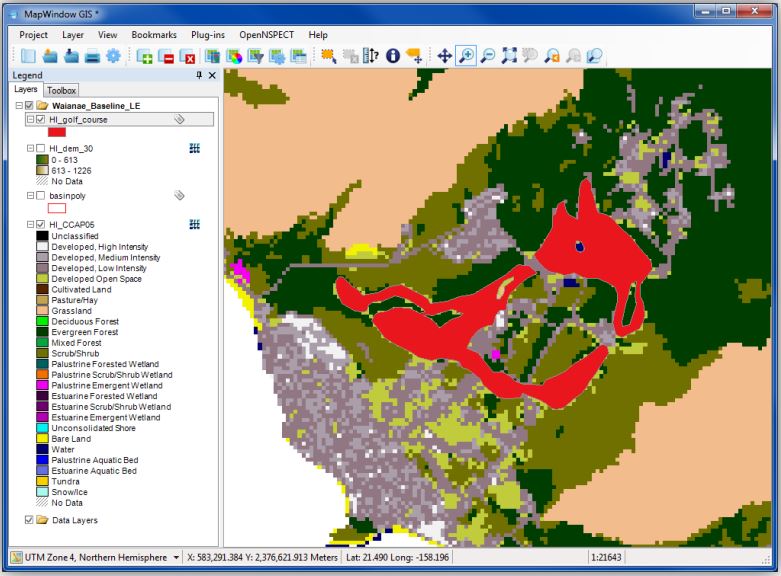Toggle the Data Layers group checkbox
781x576 pixels.
(29, 520)
